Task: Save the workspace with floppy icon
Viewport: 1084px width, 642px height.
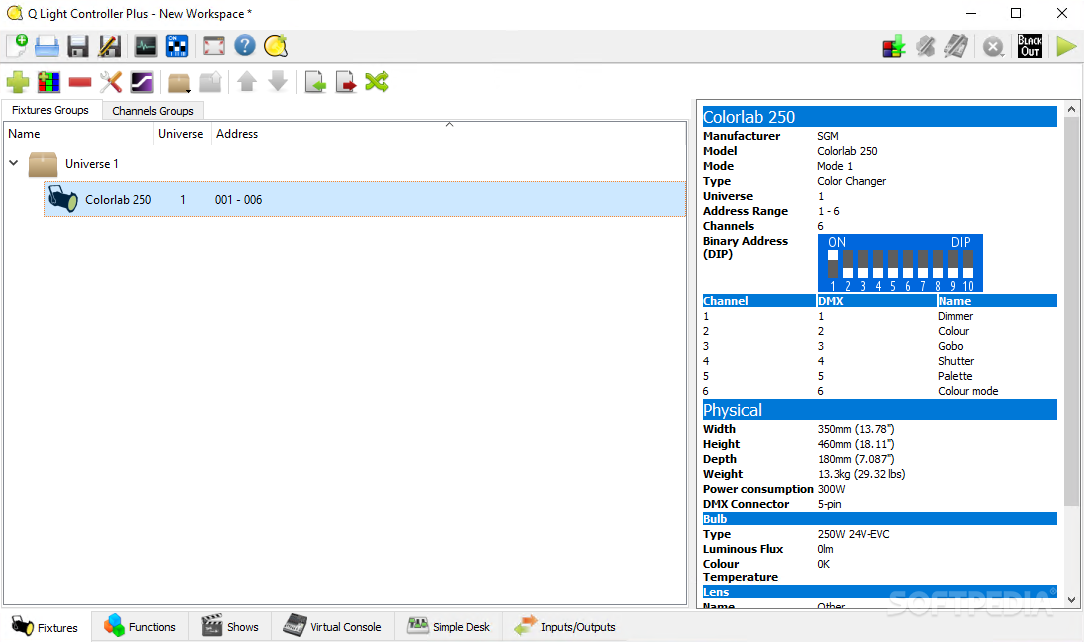Action: click(x=77, y=46)
